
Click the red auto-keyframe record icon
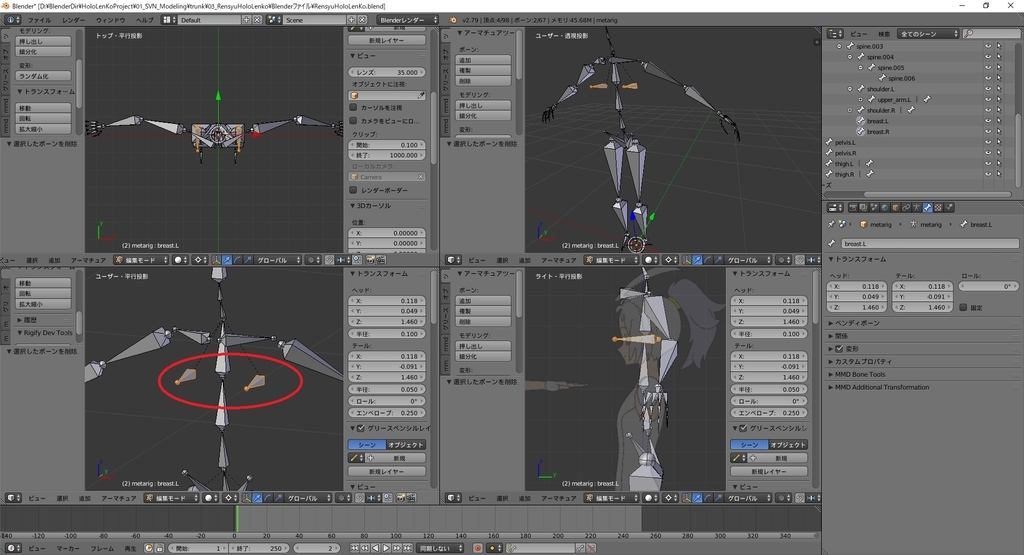click(478, 548)
